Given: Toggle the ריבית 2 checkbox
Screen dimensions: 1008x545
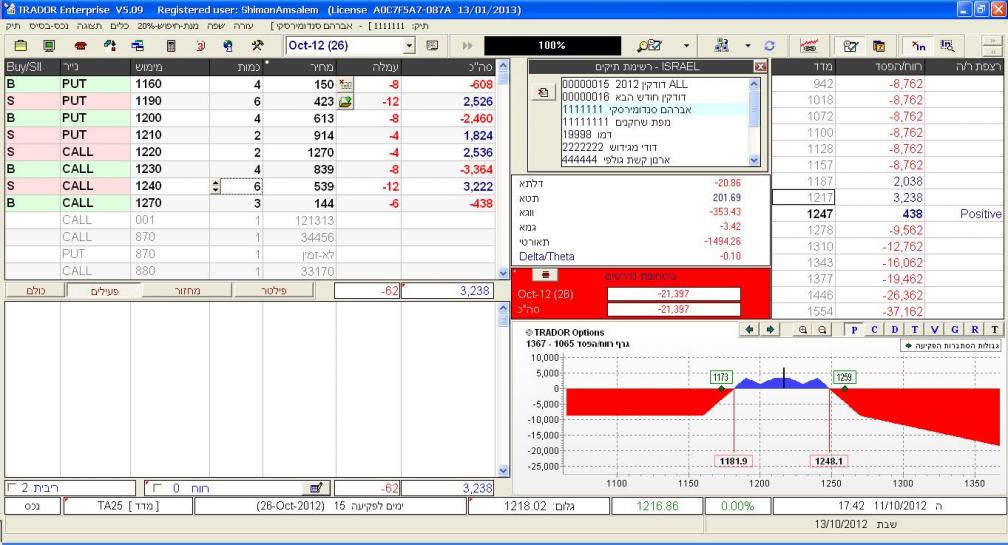Looking at the screenshot, I should pyautogui.click(x=11, y=487).
